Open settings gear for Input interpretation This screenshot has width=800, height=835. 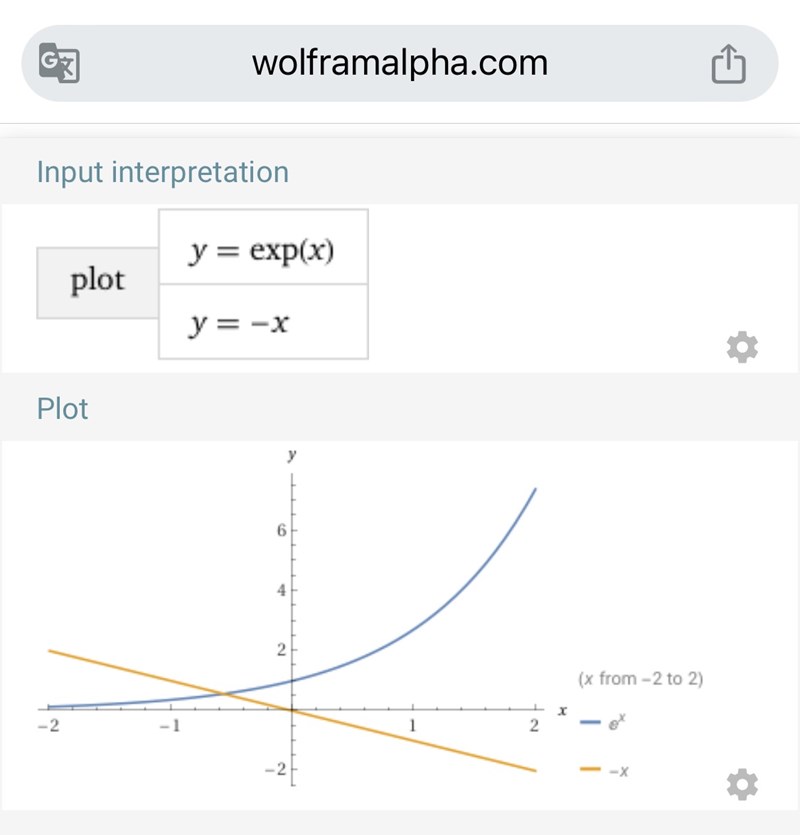pyautogui.click(x=741, y=348)
